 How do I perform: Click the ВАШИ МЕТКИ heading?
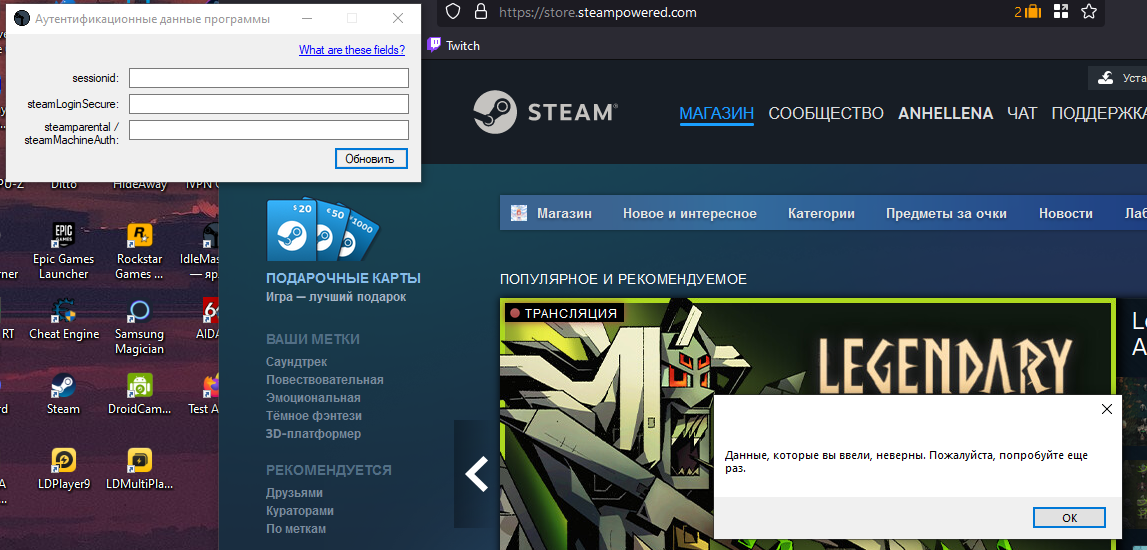coord(312,339)
